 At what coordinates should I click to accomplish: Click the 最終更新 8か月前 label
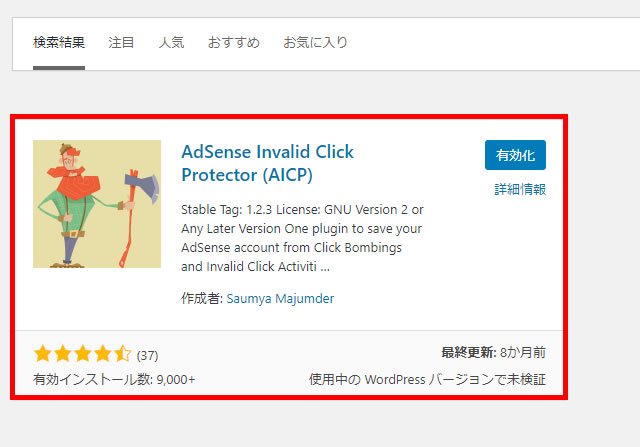coord(493,352)
